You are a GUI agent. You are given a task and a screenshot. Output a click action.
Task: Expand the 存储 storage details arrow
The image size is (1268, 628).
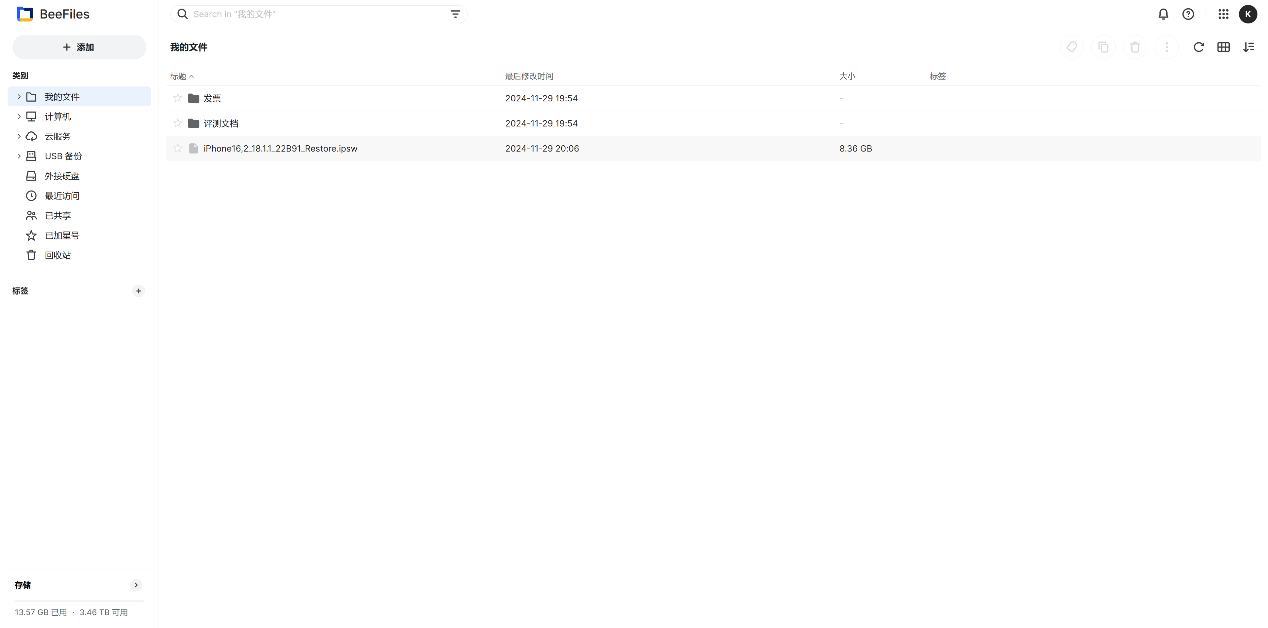point(136,585)
